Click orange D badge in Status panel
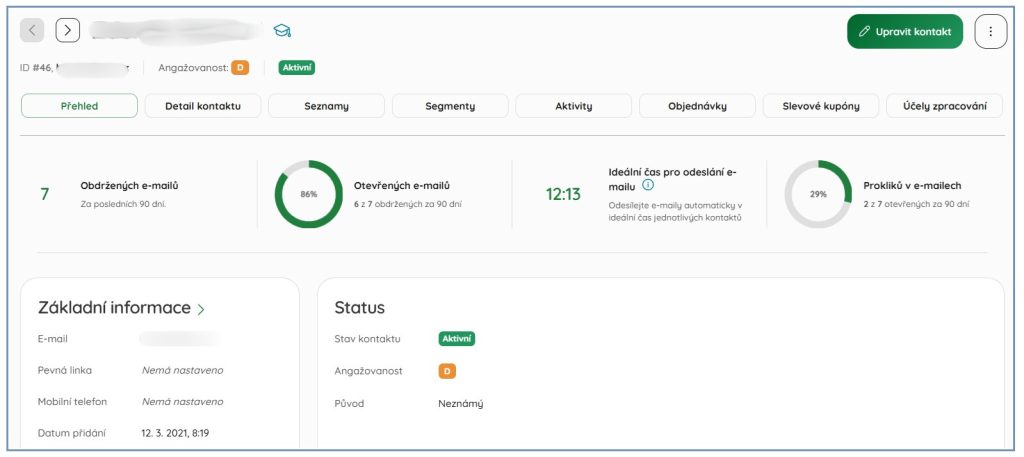Screen dimensions: 1024x457 pos(446,371)
